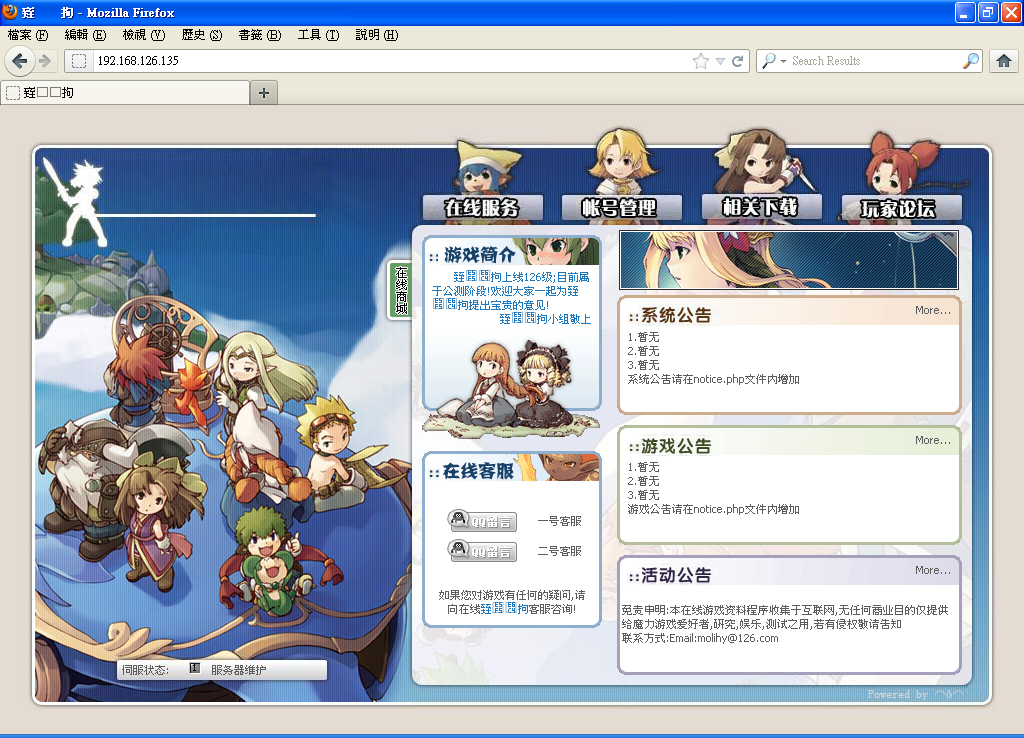Click More link in 游戏公告 panel

pyautogui.click(x=933, y=440)
